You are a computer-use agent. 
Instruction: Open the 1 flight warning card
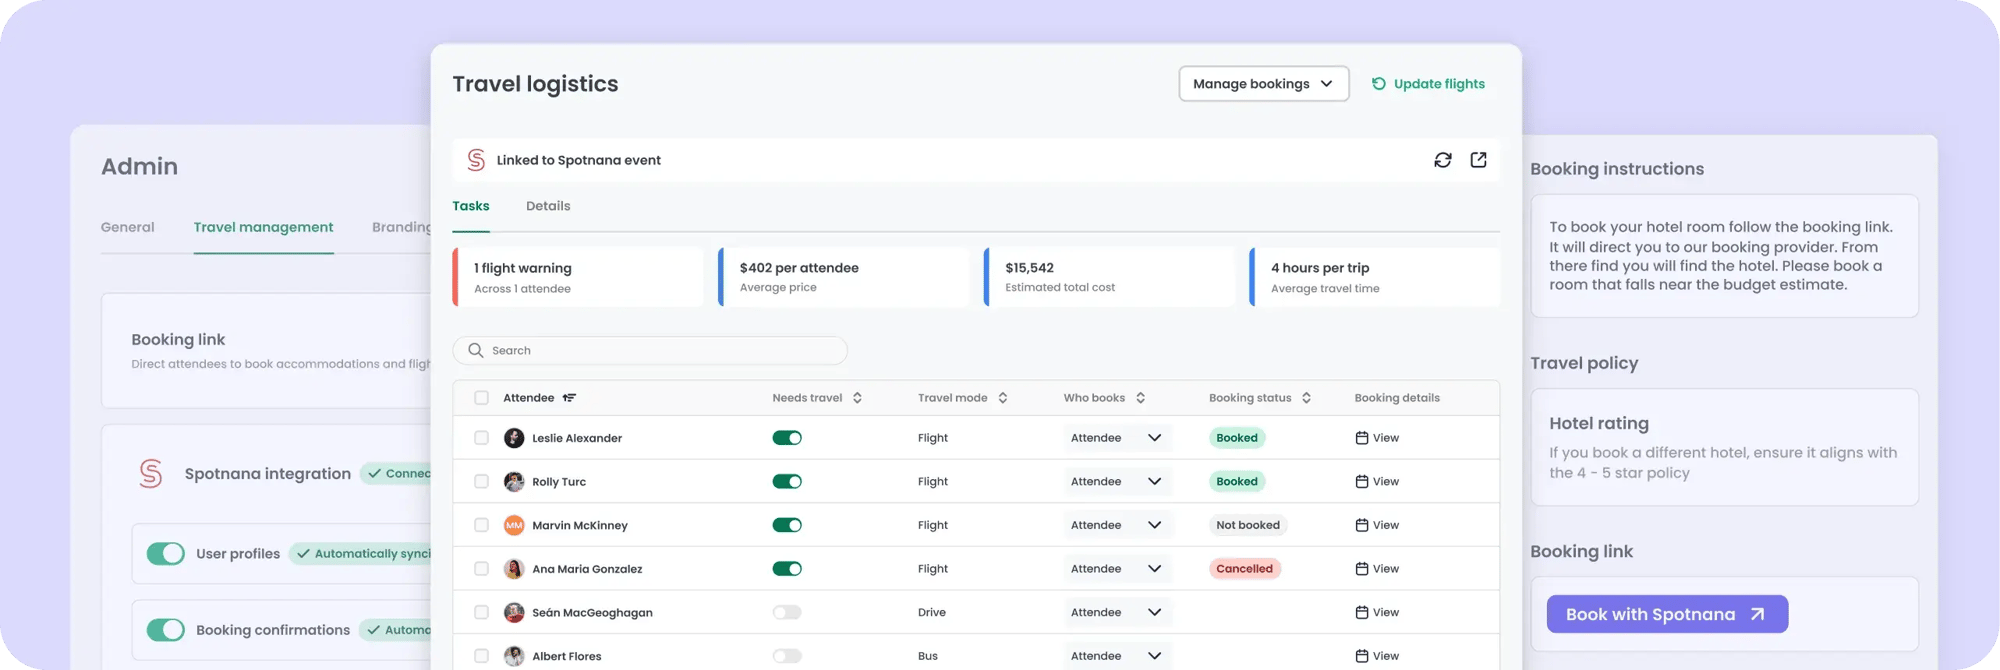point(578,277)
